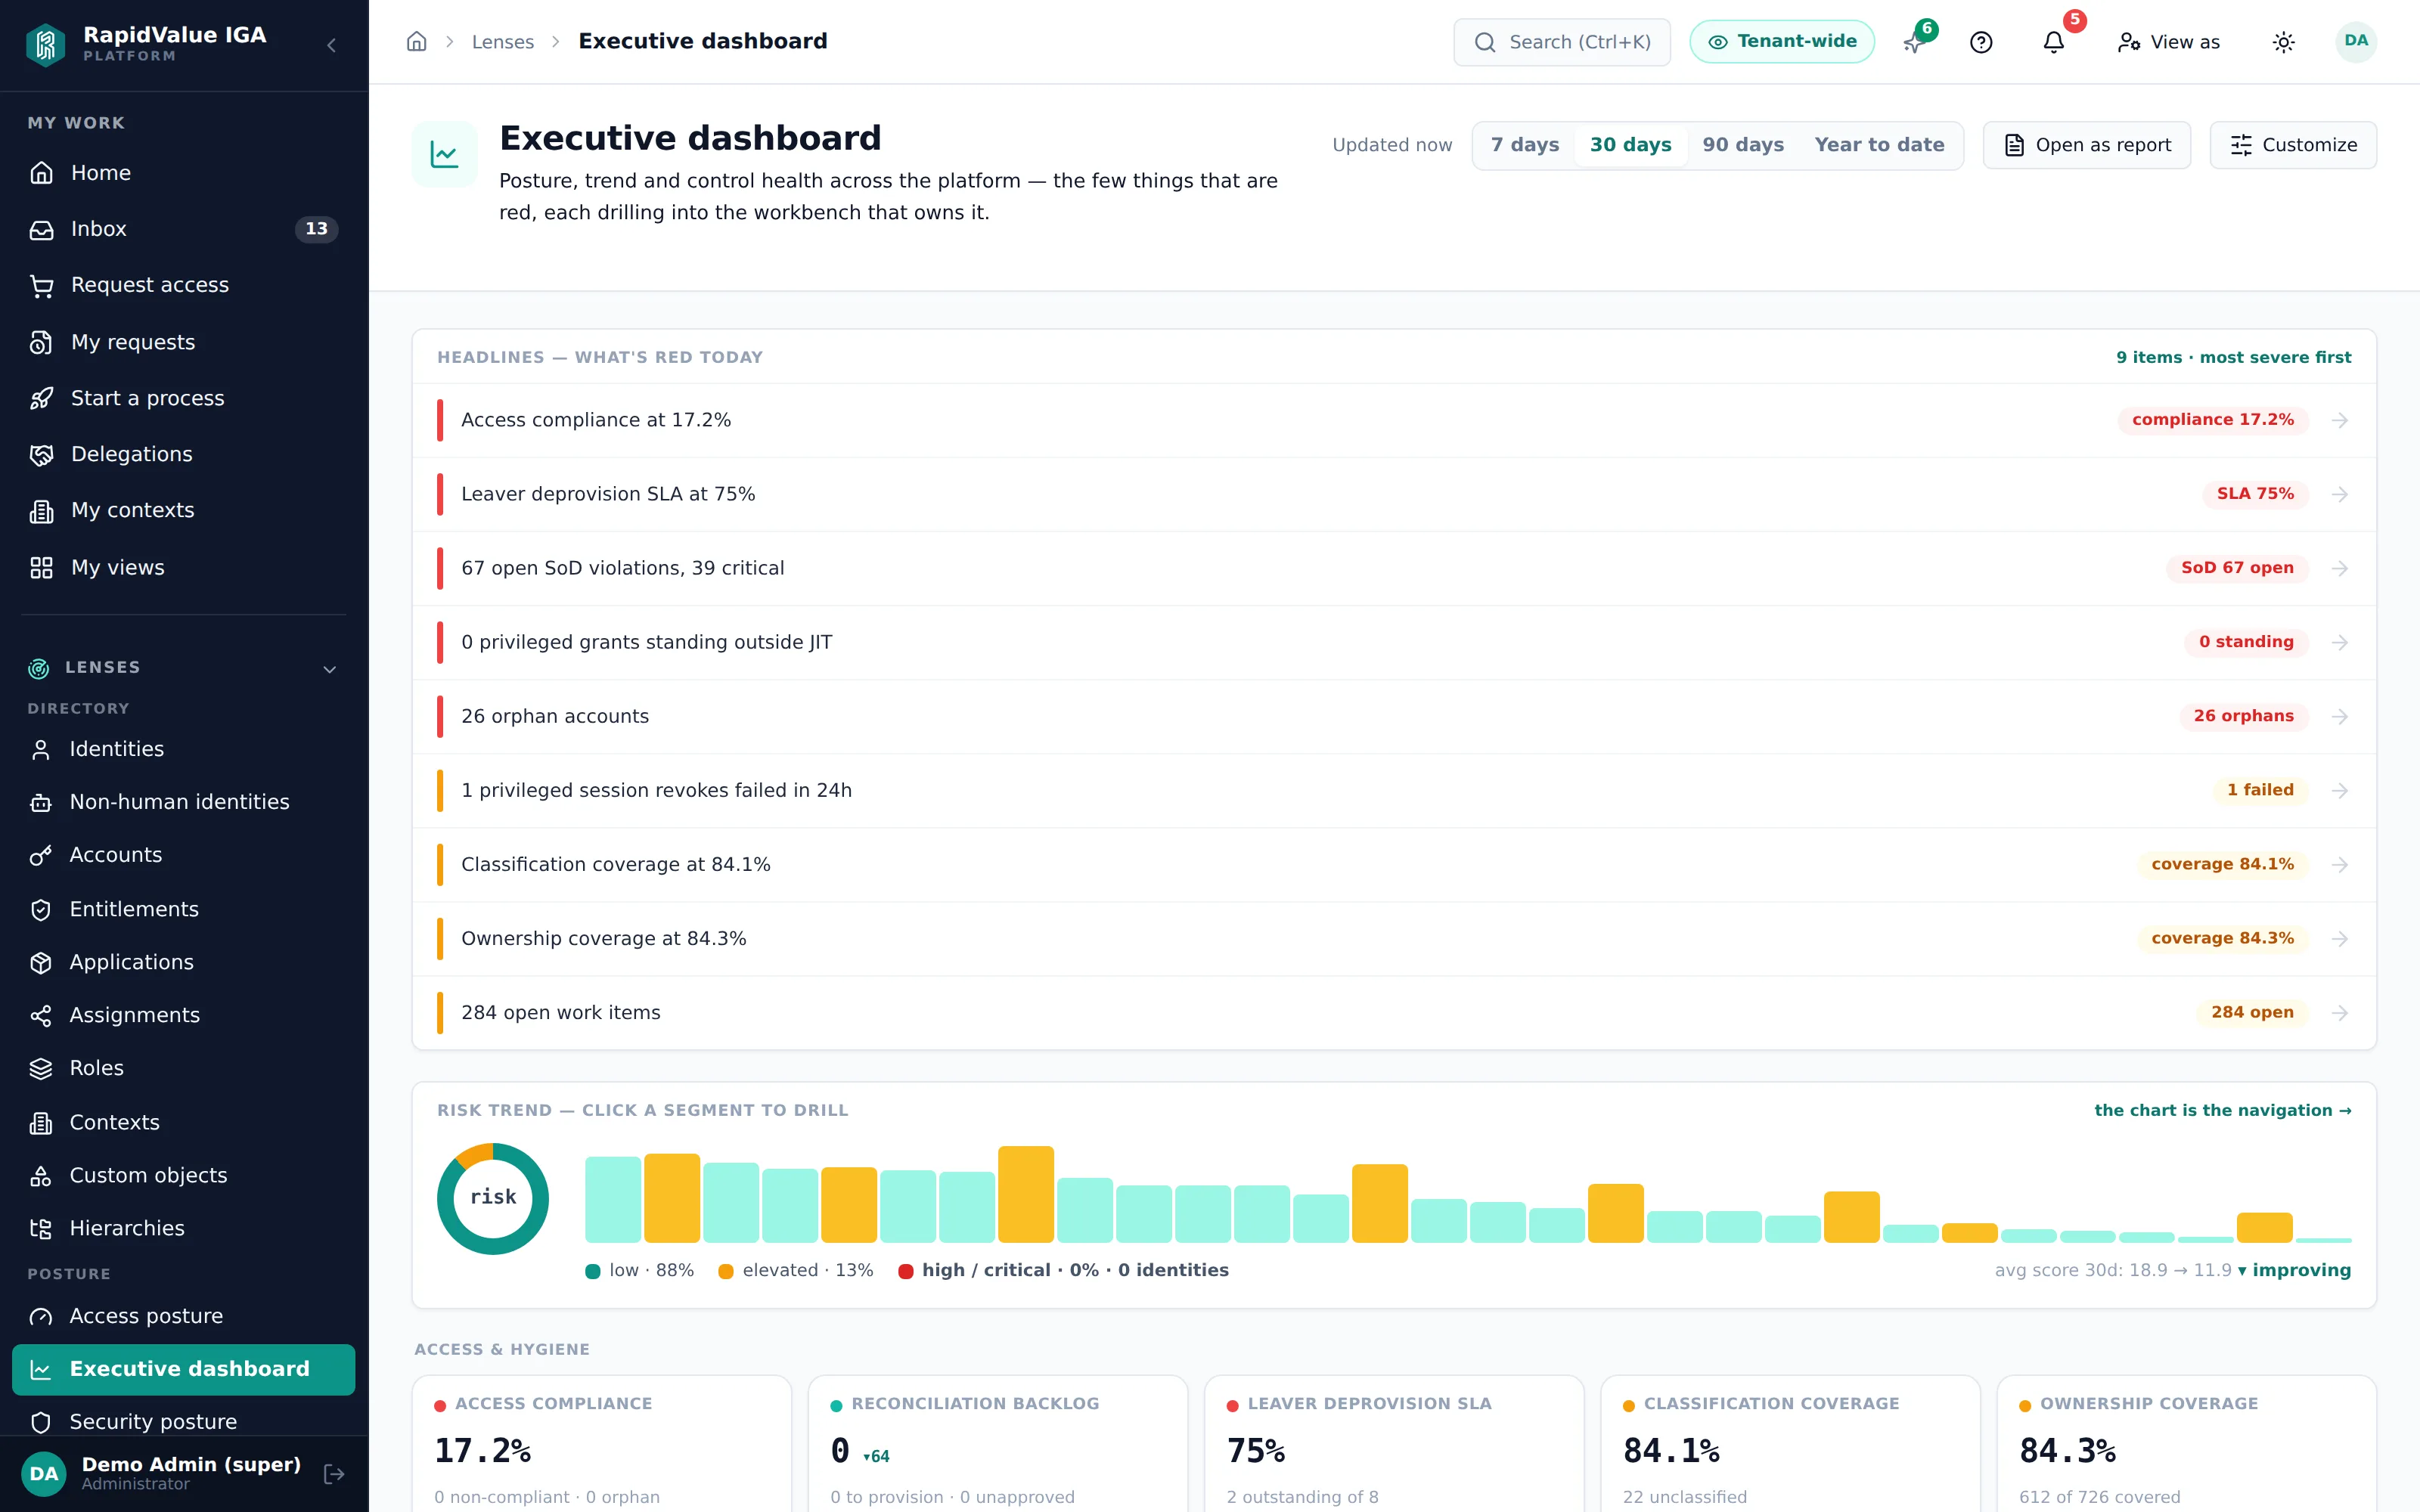The height and width of the screenshot is (1512, 2420).
Task: Open Classification coverage at 84.1% headline
Action: pyautogui.click(x=1394, y=864)
